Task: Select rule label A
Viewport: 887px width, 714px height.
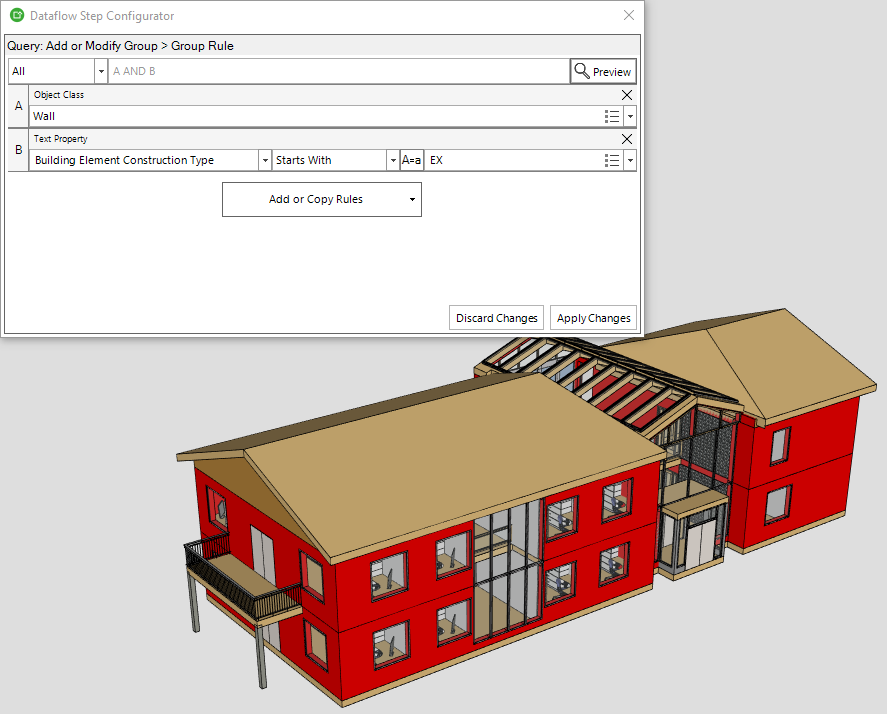Action: point(19,106)
